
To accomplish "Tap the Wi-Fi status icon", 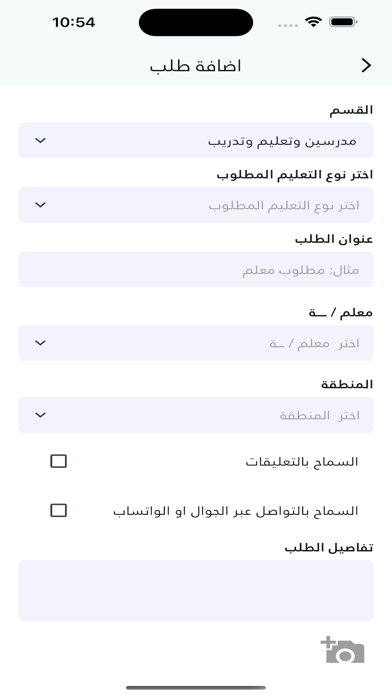I will point(313,22).
